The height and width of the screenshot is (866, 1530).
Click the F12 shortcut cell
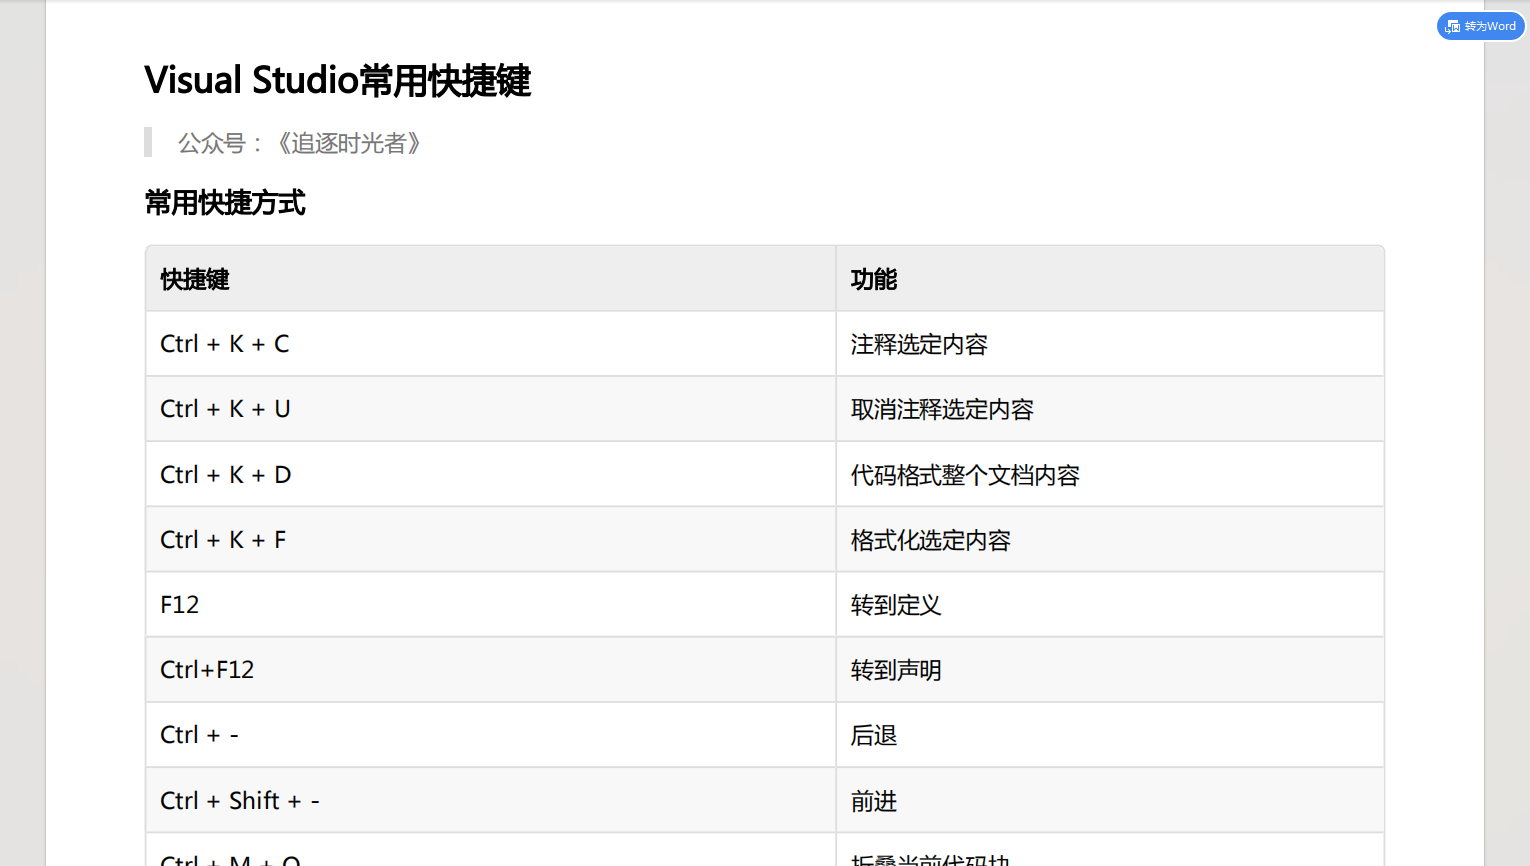491,605
